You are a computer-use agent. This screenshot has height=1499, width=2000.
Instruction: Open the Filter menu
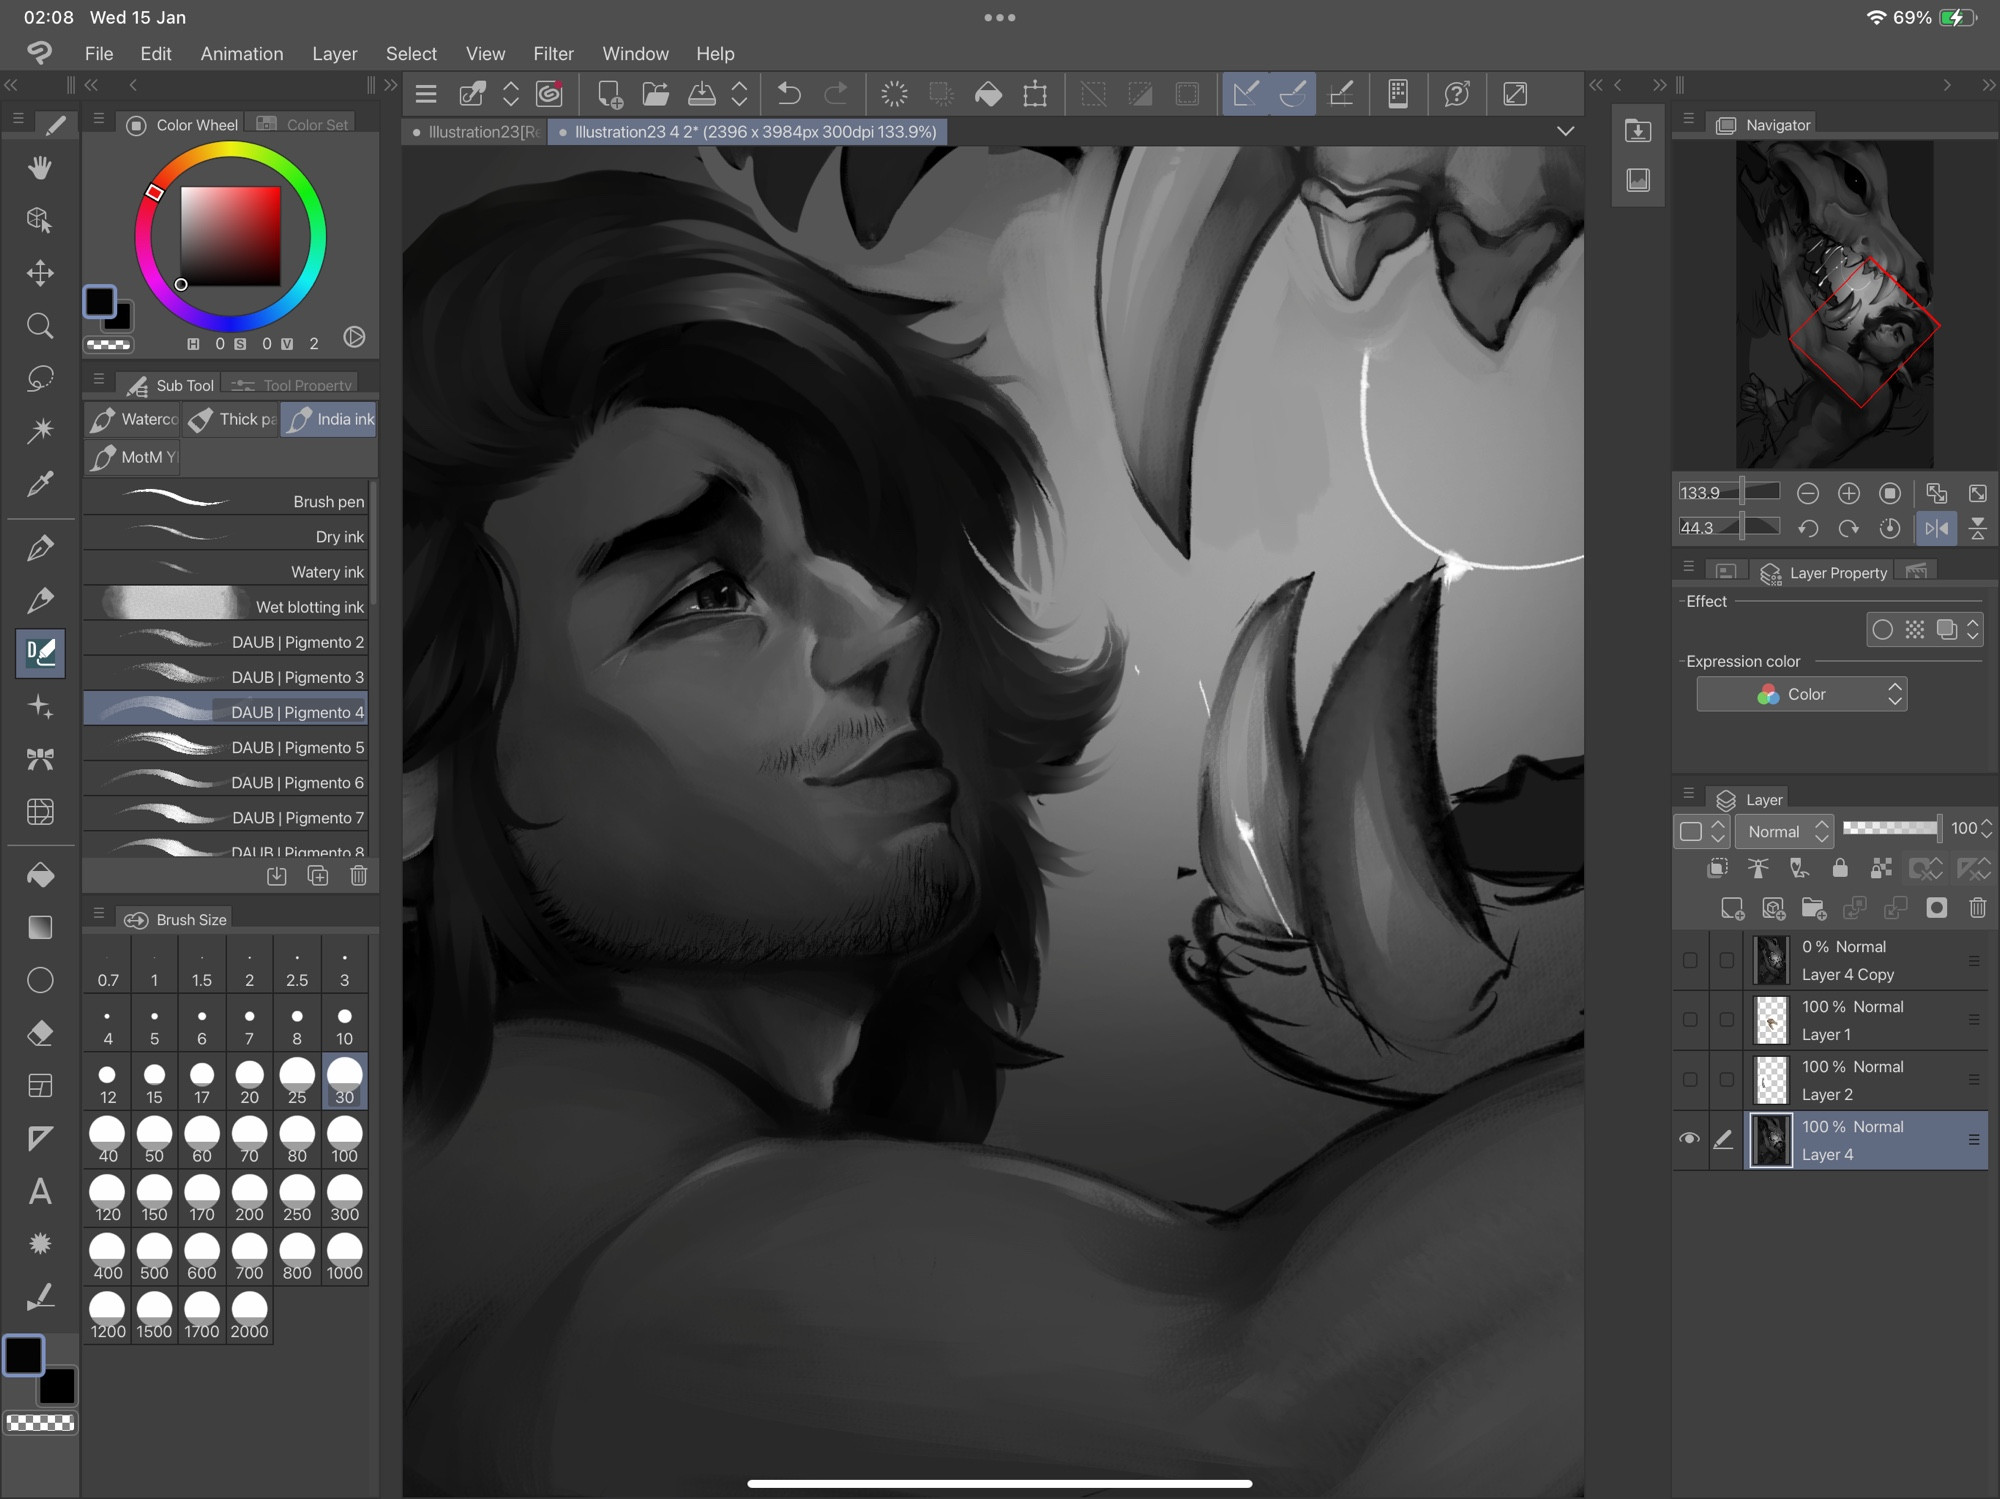(553, 54)
